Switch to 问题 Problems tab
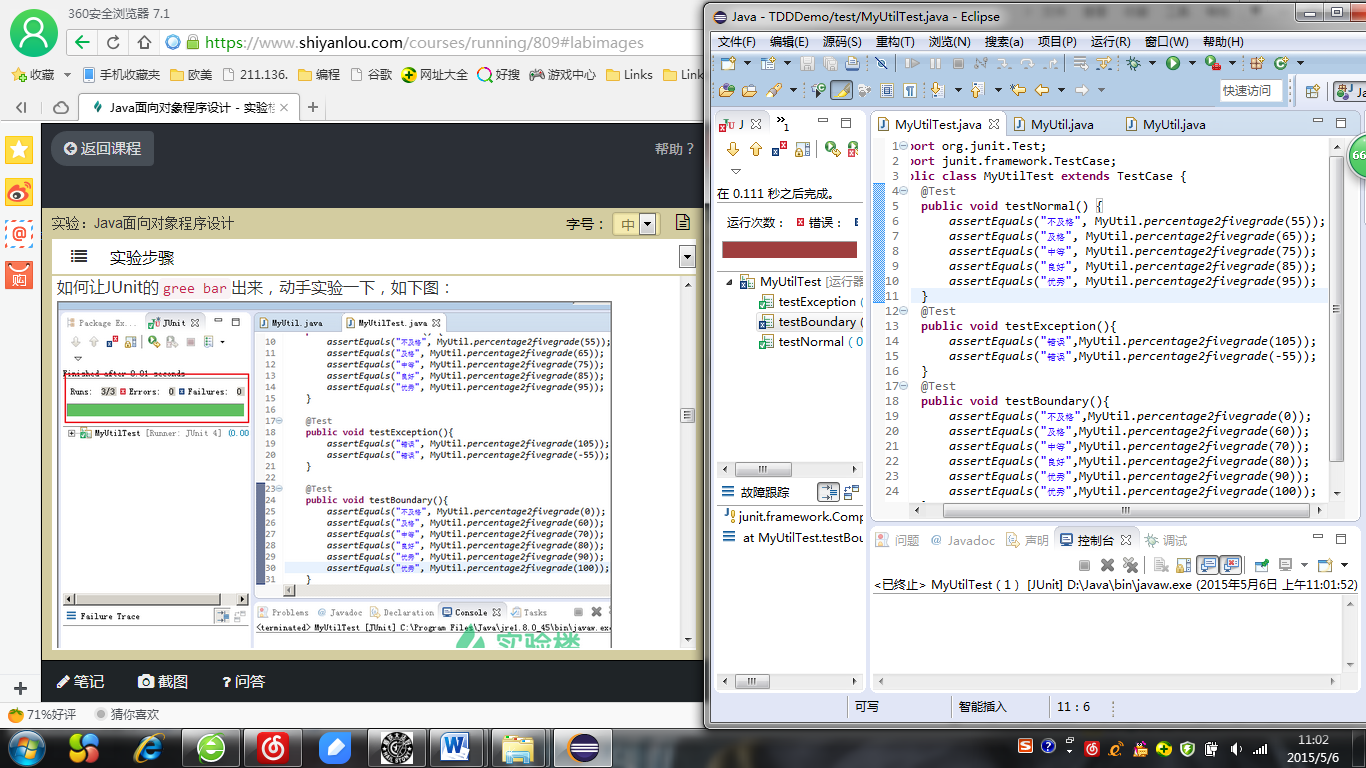The height and width of the screenshot is (768, 1366). (x=897, y=540)
